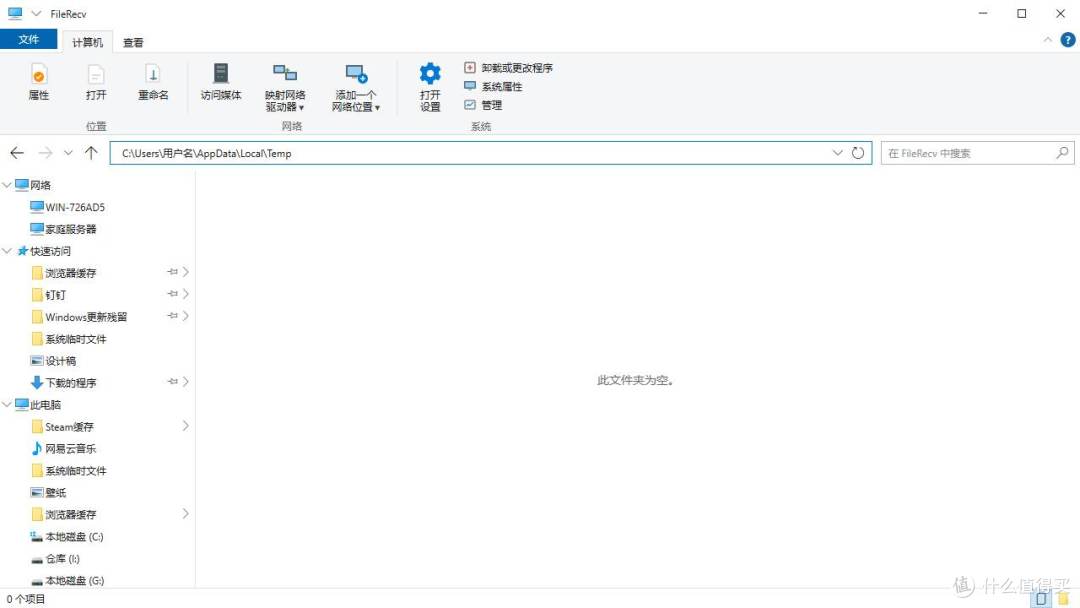Click the 打开 ribbon icon
The height and width of the screenshot is (608, 1080).
[96, 82]
